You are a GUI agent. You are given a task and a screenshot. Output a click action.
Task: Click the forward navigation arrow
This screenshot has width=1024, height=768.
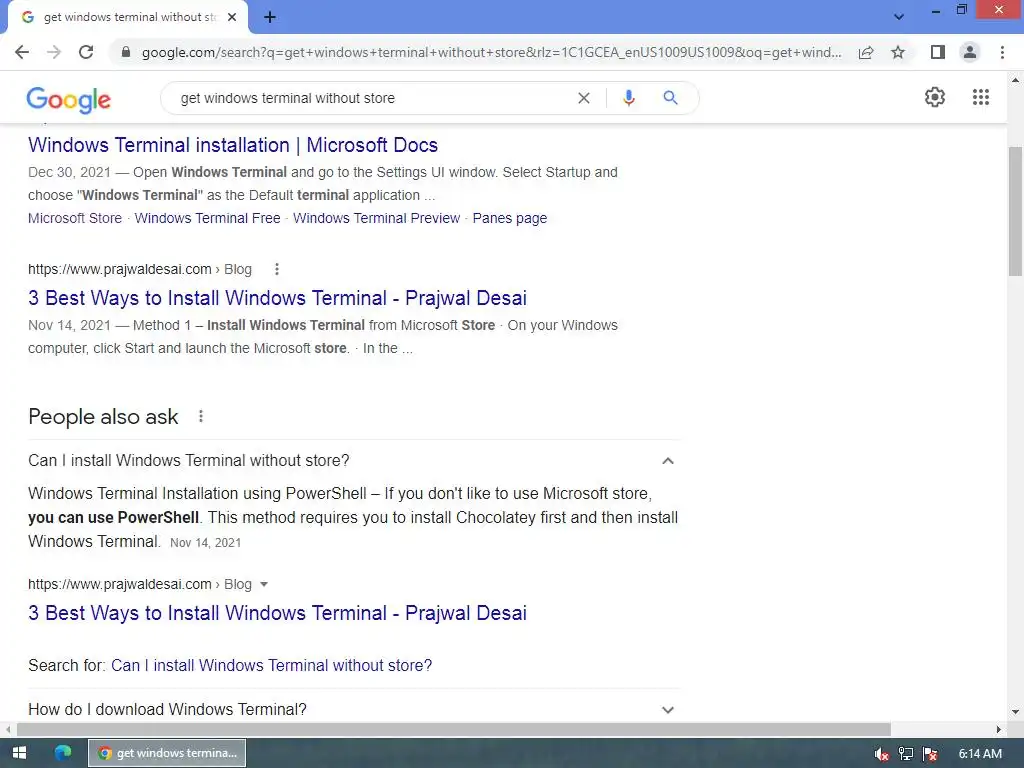coord(54,52)
